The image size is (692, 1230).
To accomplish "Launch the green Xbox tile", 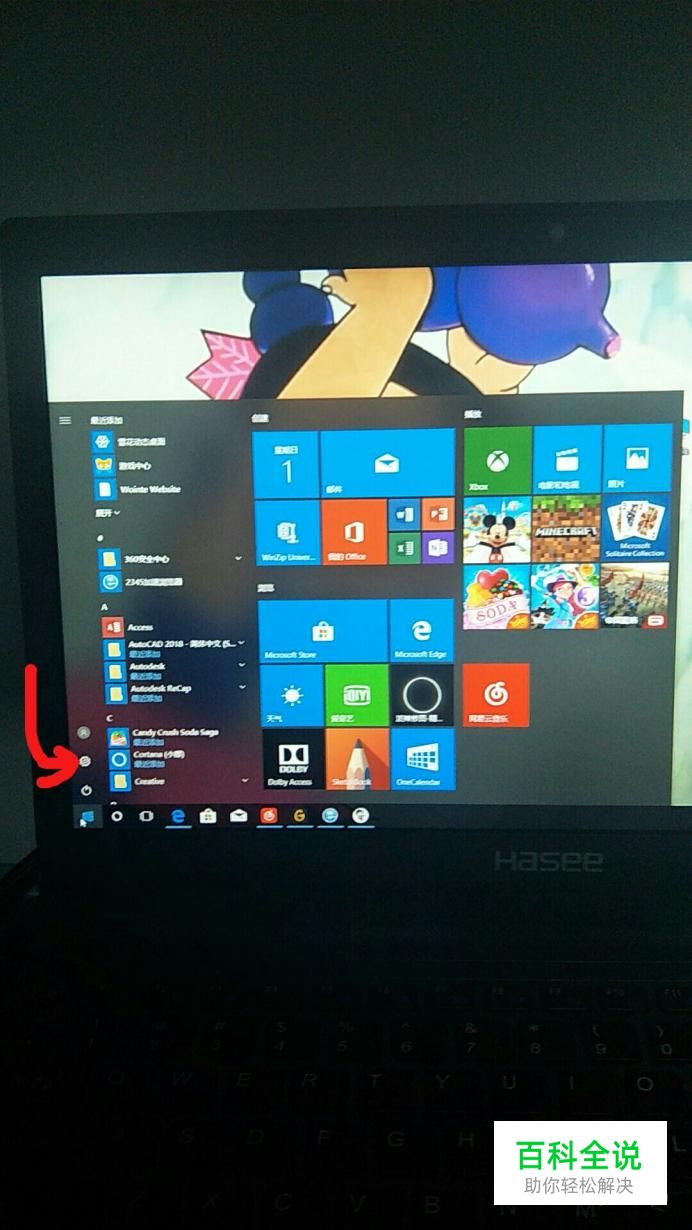I will (497, 460).
